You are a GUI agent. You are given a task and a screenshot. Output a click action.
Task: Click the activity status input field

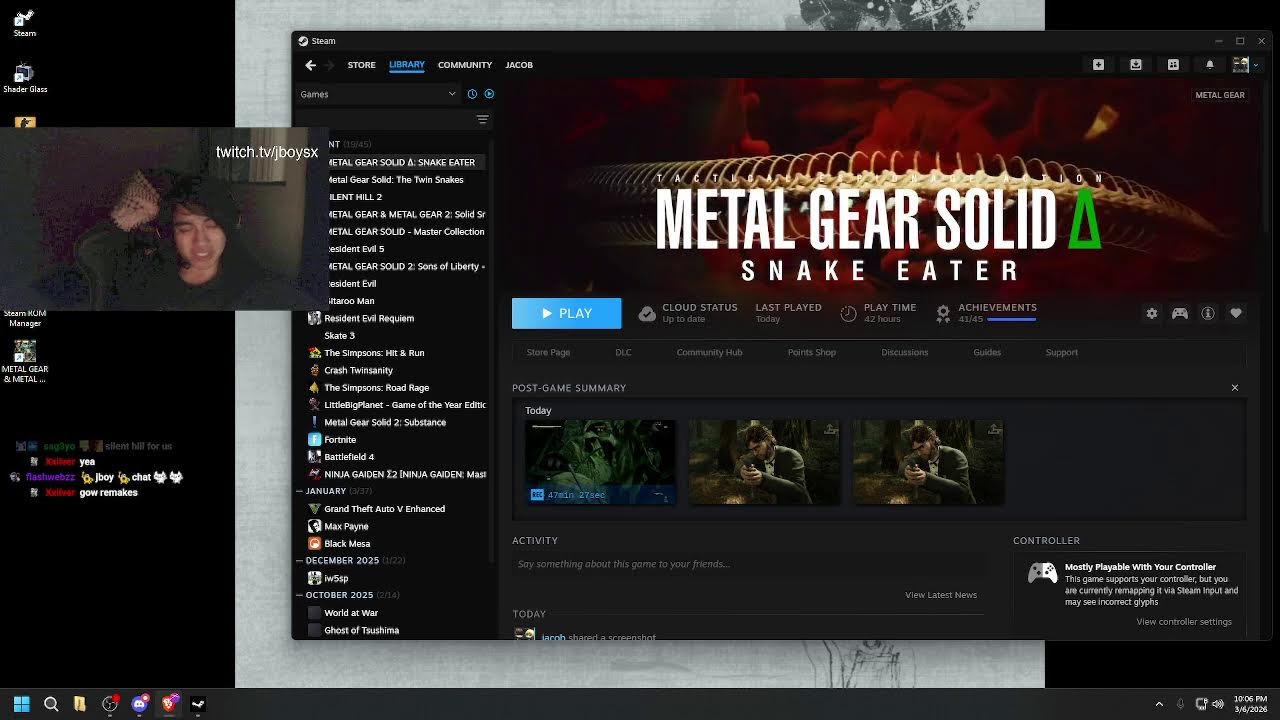747,565
